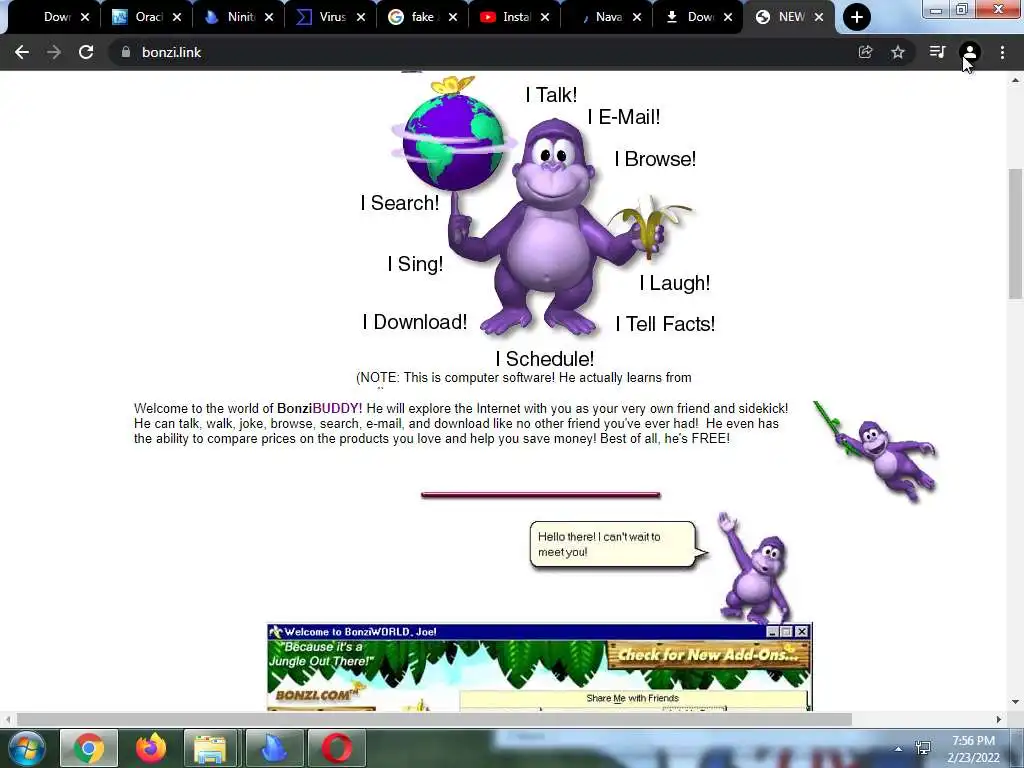The image size is (1024, 768).
Task: Close the Oracle tab
Action: click(x=177, y=18)
